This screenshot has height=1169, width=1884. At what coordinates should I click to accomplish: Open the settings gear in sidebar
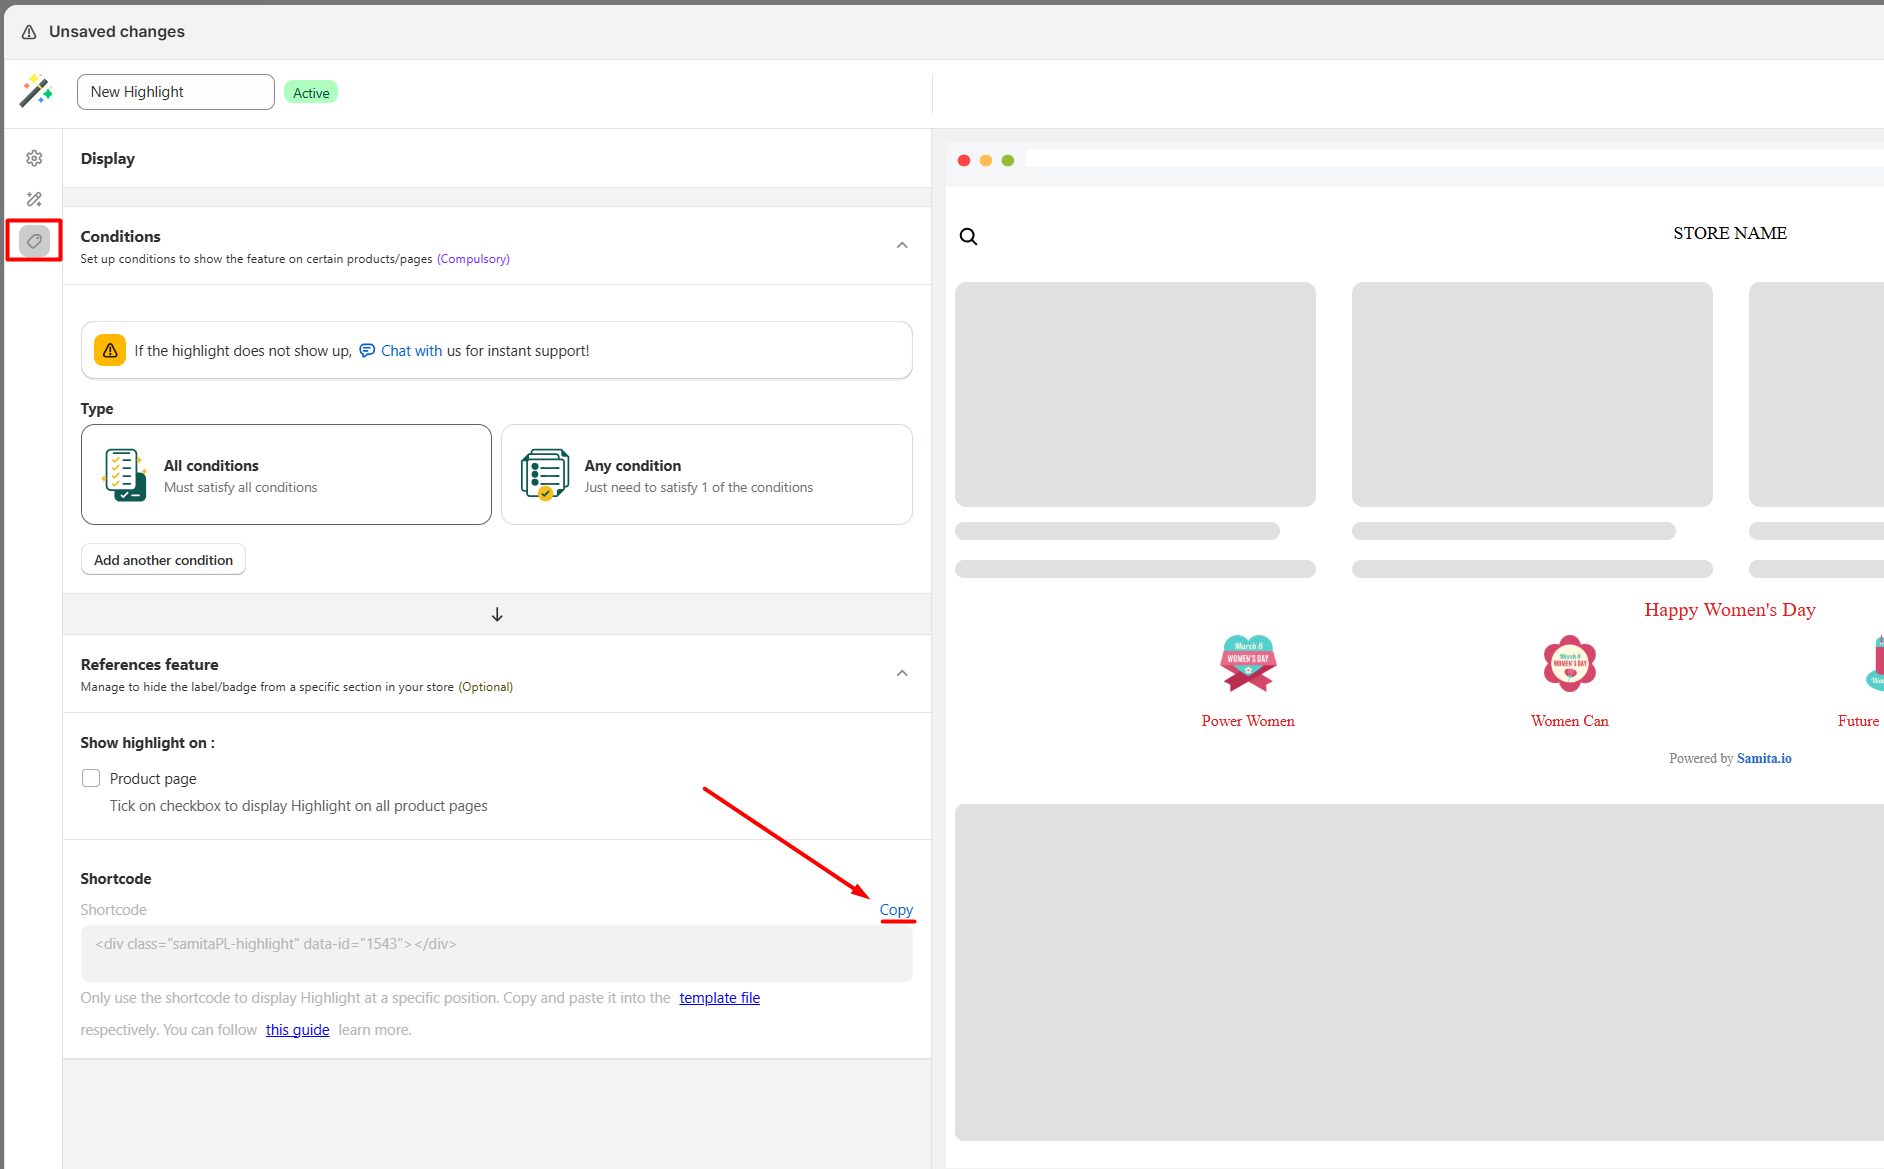[x=34, y=158]
